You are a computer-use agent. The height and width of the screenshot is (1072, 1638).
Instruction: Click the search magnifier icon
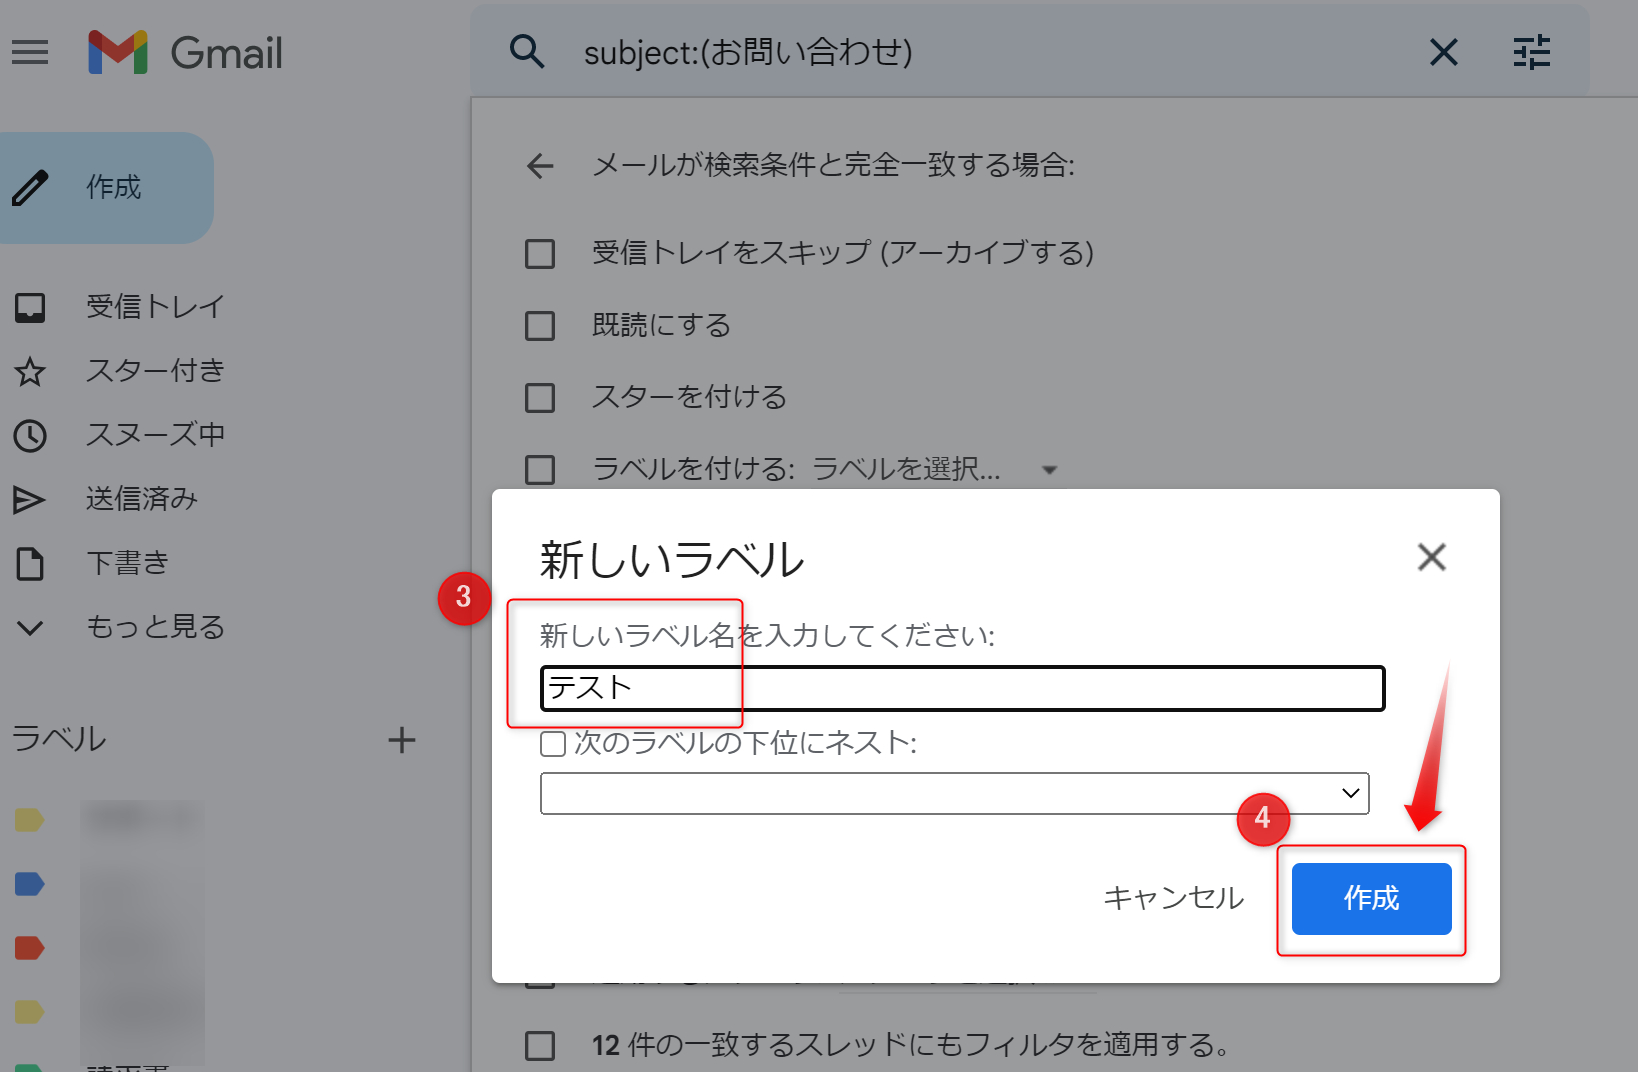pos(527,51)
